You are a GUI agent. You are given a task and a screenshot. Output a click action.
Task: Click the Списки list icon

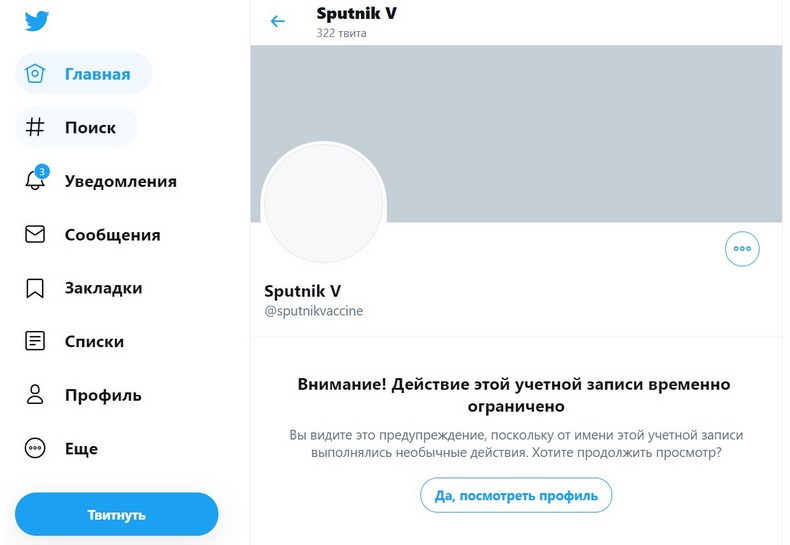tap(36, 341)
